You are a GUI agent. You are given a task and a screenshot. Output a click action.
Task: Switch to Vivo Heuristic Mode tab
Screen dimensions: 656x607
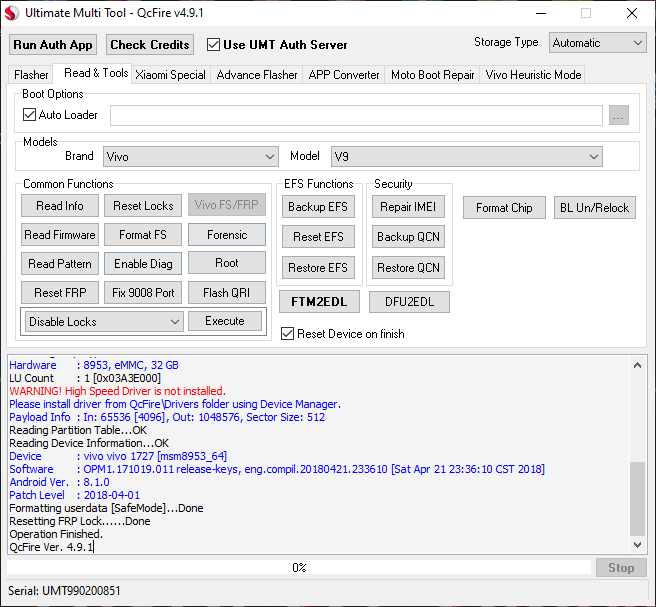tap(533, 75)
